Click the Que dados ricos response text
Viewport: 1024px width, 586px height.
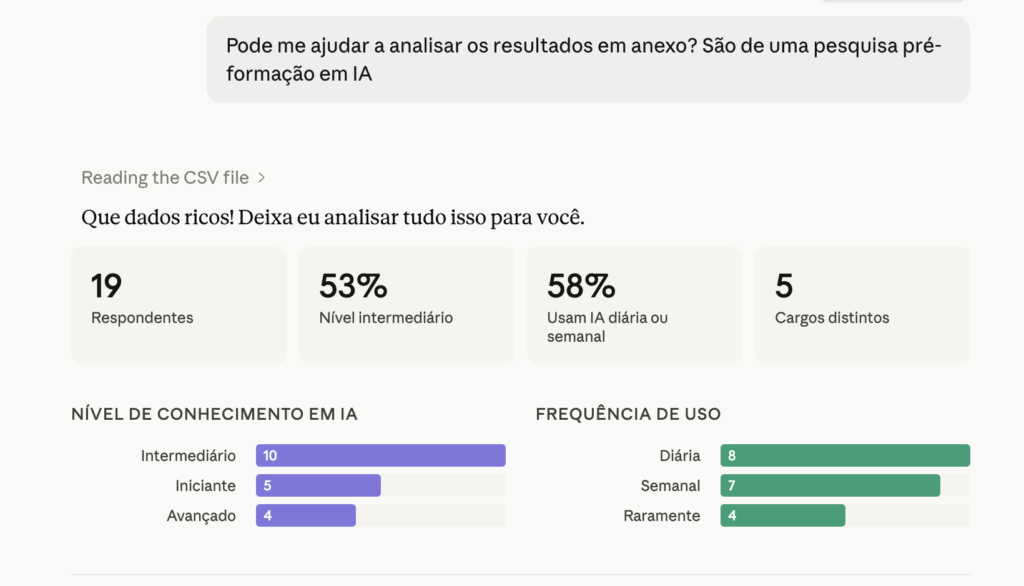click(332, 217)
